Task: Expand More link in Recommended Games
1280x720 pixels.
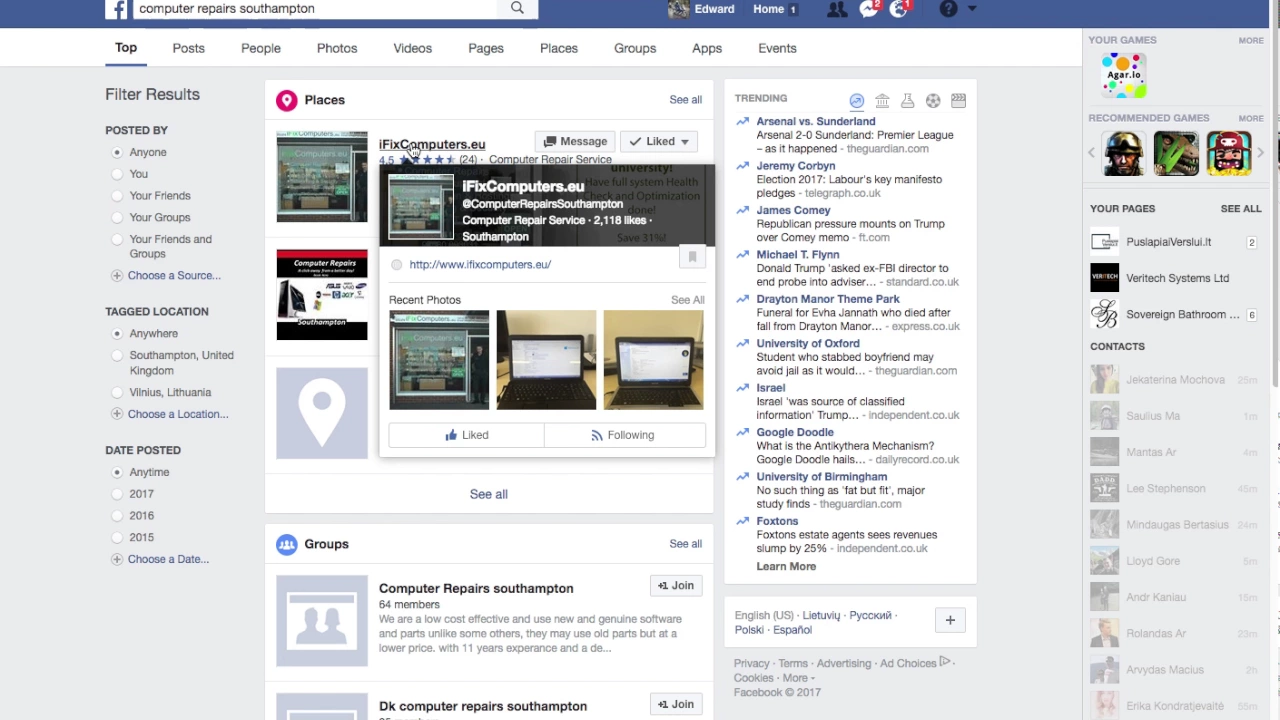Action: (1251, 118)
